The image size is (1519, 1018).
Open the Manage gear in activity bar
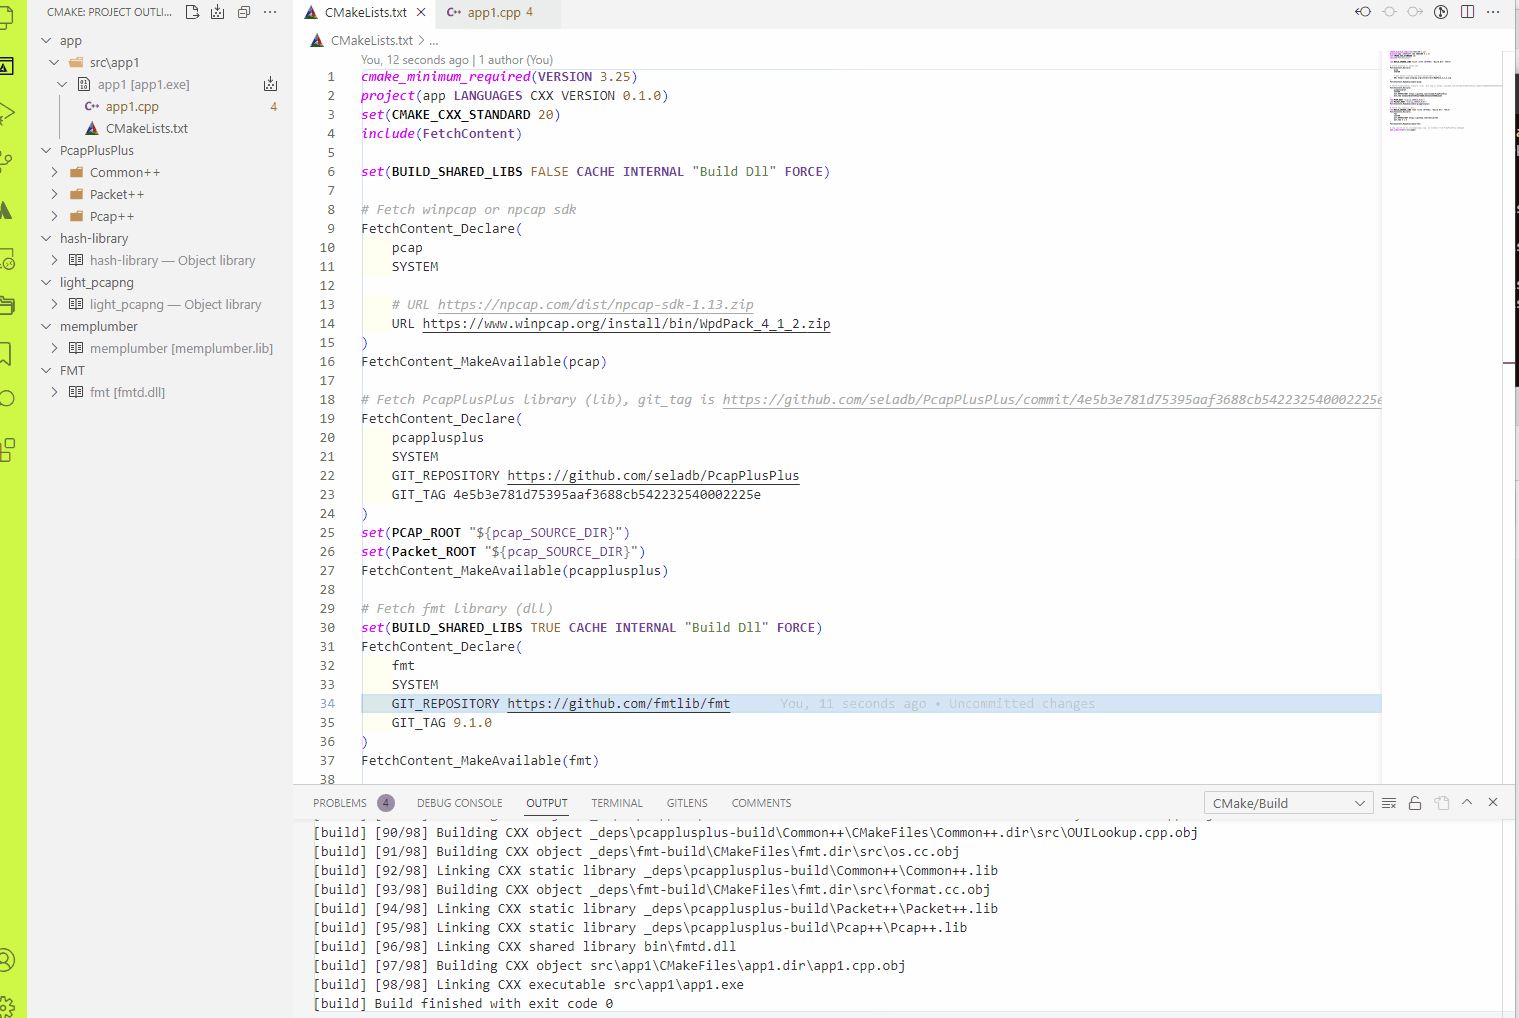(x=6, y=1006)
